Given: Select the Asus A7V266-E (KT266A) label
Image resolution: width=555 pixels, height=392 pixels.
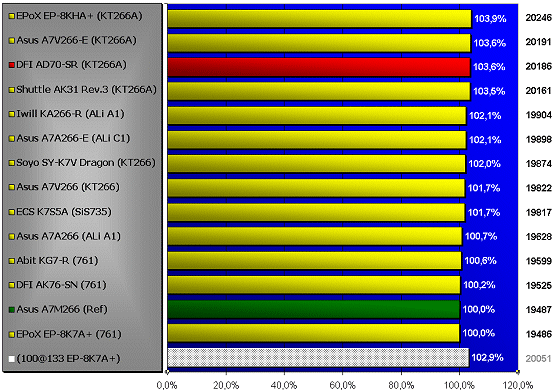Looking at the screenshot, I should 76,40.
